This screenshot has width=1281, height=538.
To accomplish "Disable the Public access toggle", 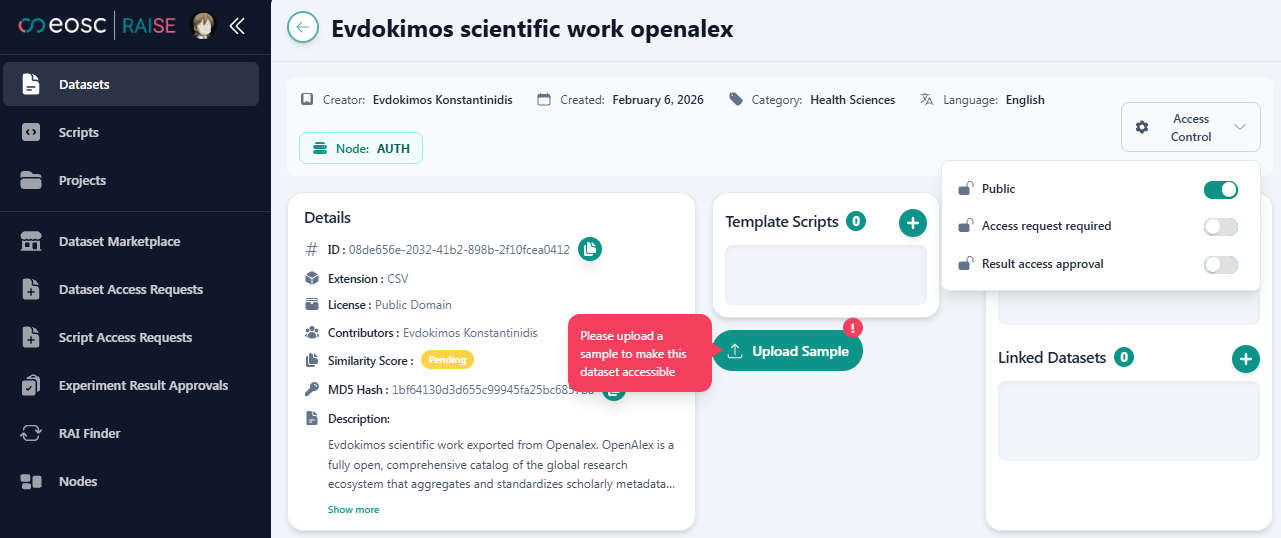I will pos(1220,189).
